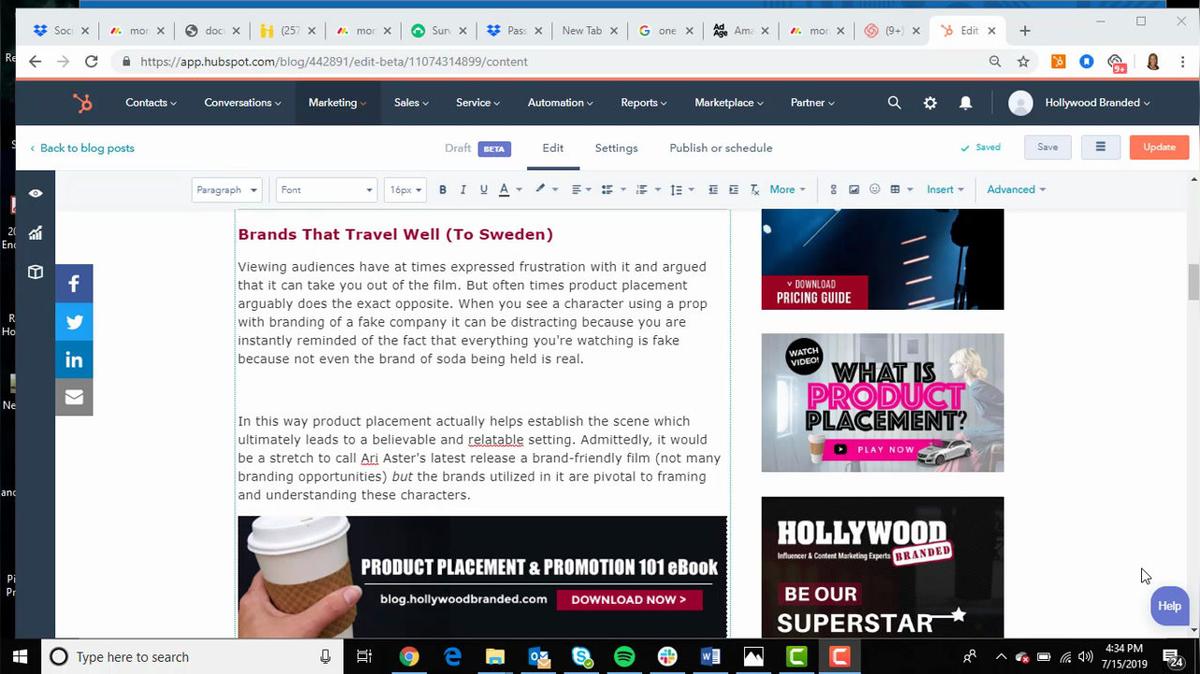Expand the Advanced dropdown
The image size is (1200, 674).
1016,189
